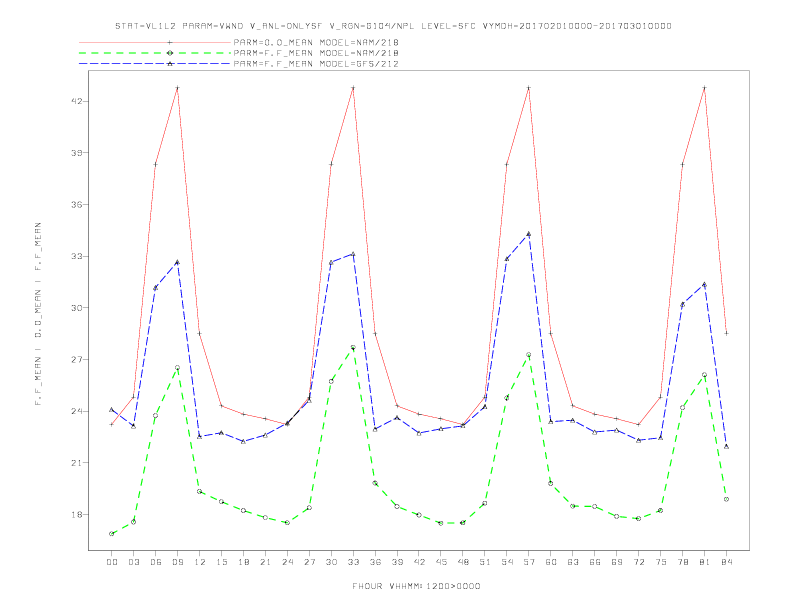
Task: Click the chart title beginning STAT=VL1L2 PARAM=VWND
Action: 393,26
